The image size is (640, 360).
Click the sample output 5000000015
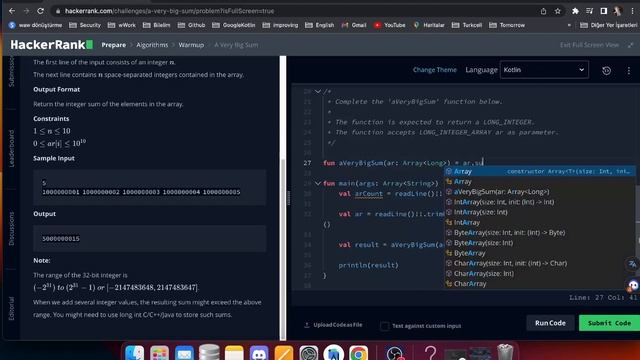click(x=61, y=239)
